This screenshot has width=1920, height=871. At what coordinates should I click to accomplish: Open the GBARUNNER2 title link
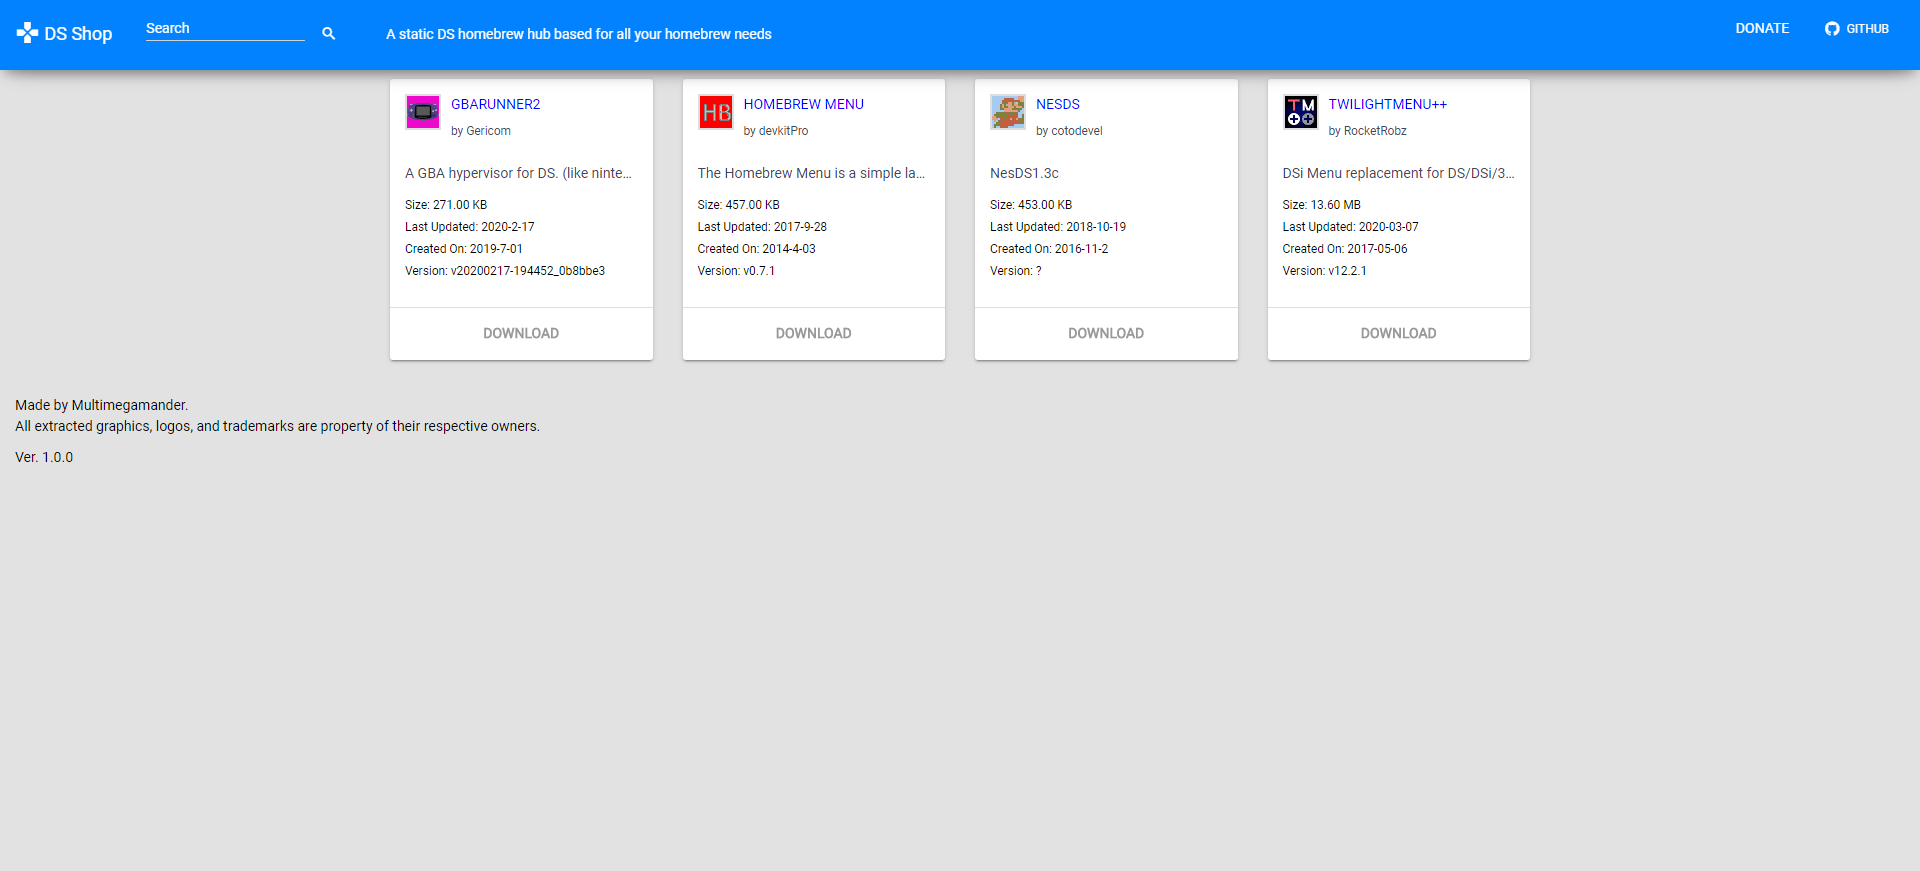click(496, 104)
